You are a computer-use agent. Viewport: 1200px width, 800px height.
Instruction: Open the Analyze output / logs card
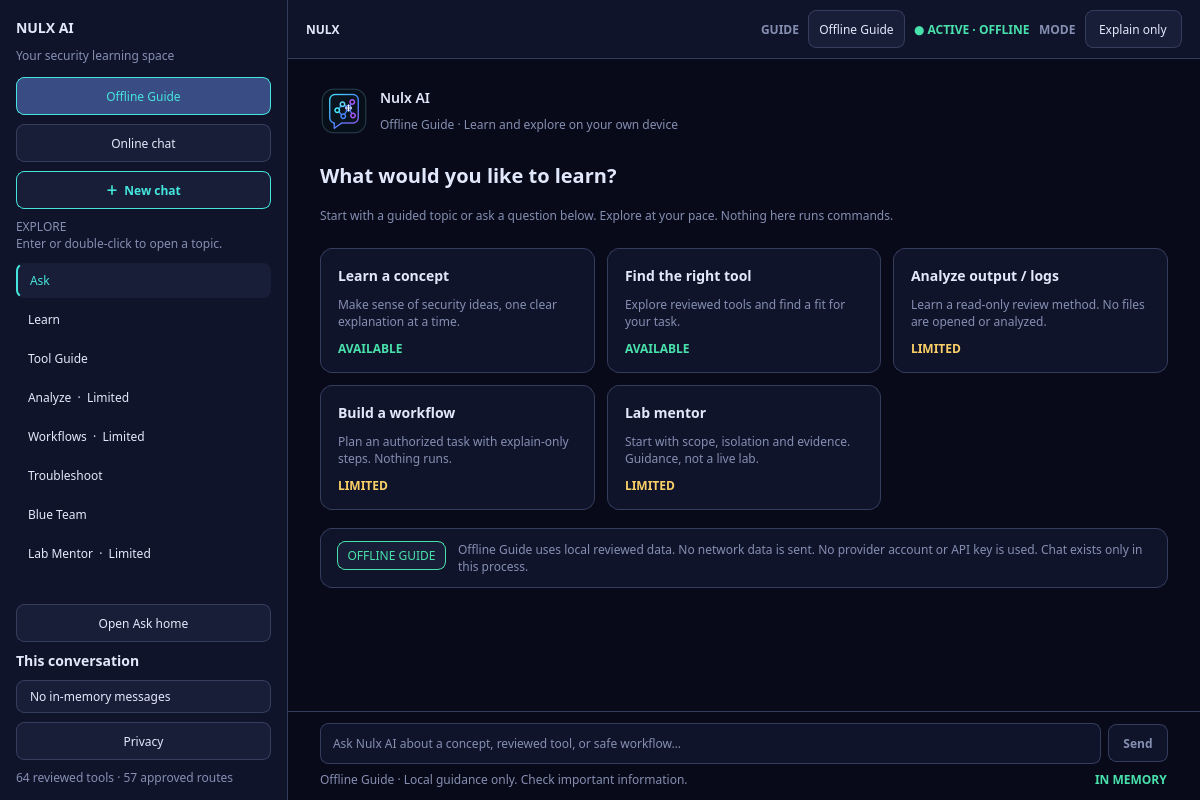click(1030, 310)
